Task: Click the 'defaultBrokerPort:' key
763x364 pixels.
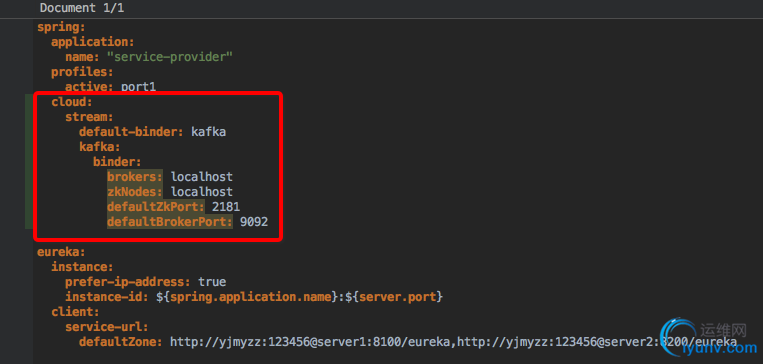Action: [x=170, y=222]
